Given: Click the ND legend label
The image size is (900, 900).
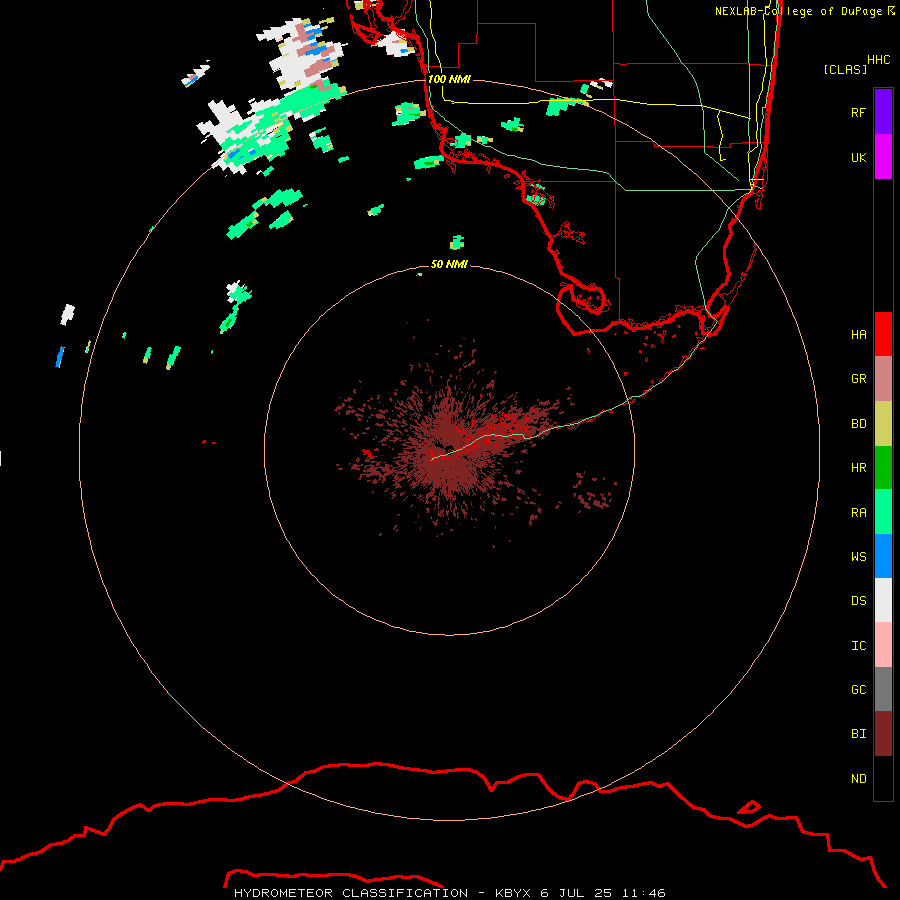Looking at the screenshot, I should click(858, 779).
